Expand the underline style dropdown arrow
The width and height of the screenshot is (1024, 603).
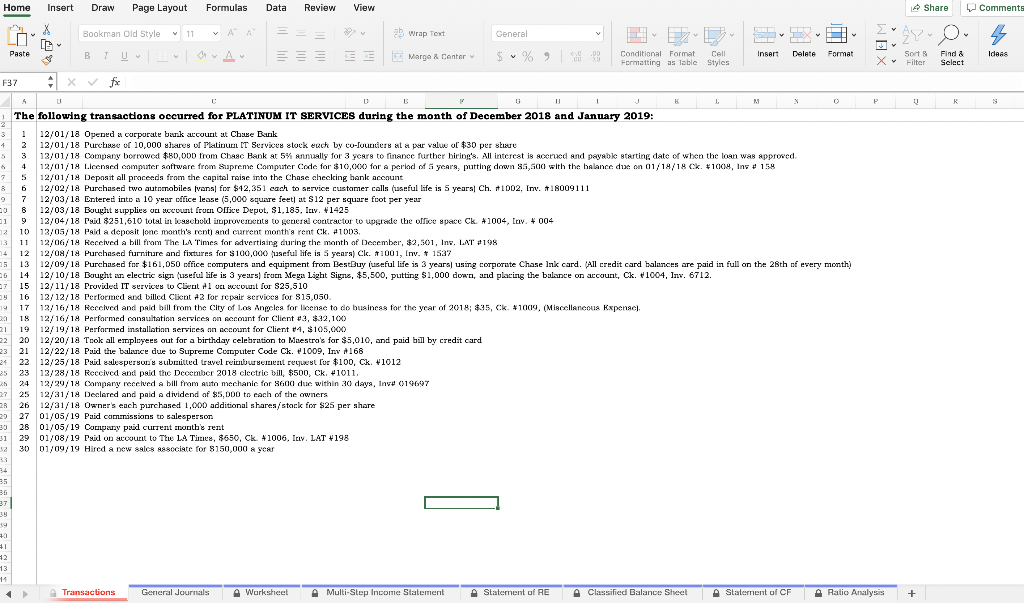(138, 57)
